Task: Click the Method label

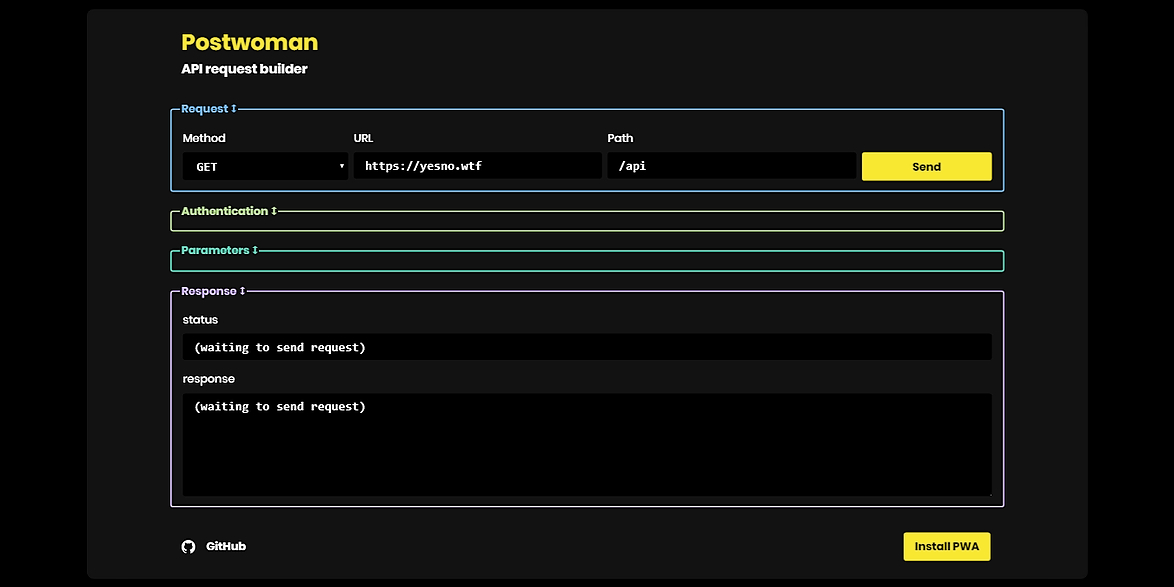Action: tap(204, 138)
